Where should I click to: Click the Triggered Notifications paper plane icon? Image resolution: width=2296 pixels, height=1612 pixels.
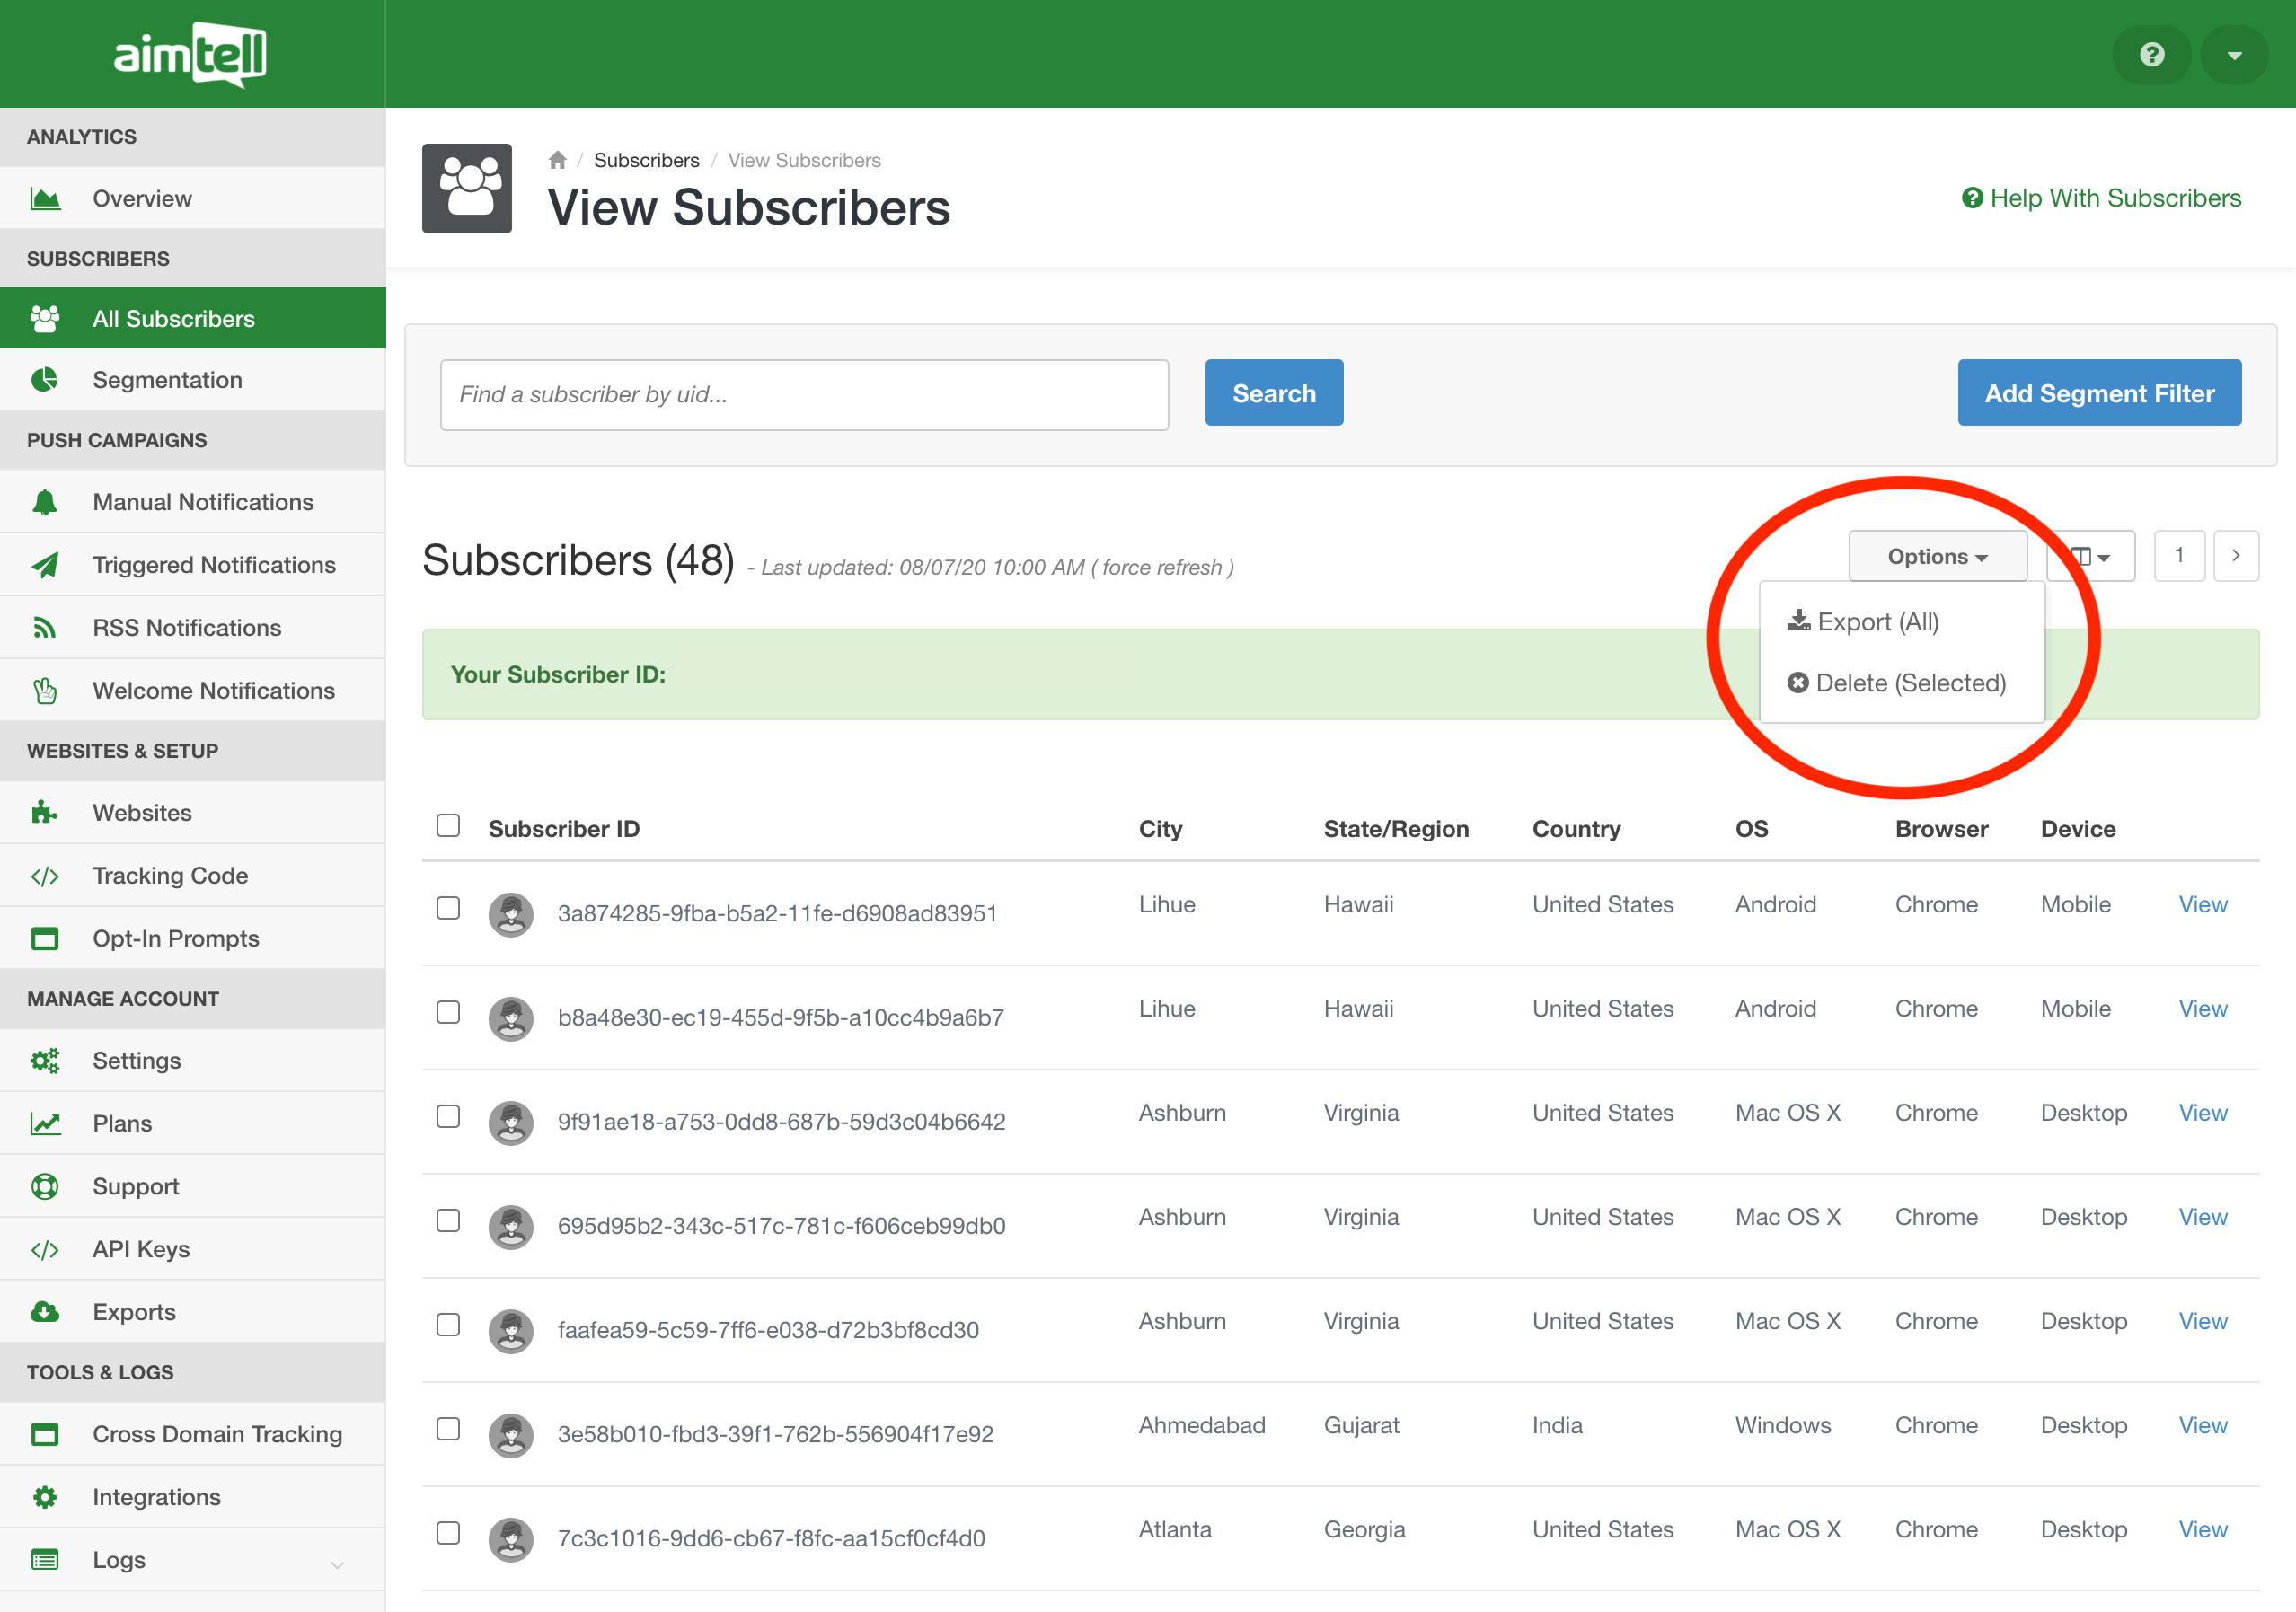click(44, 565)
